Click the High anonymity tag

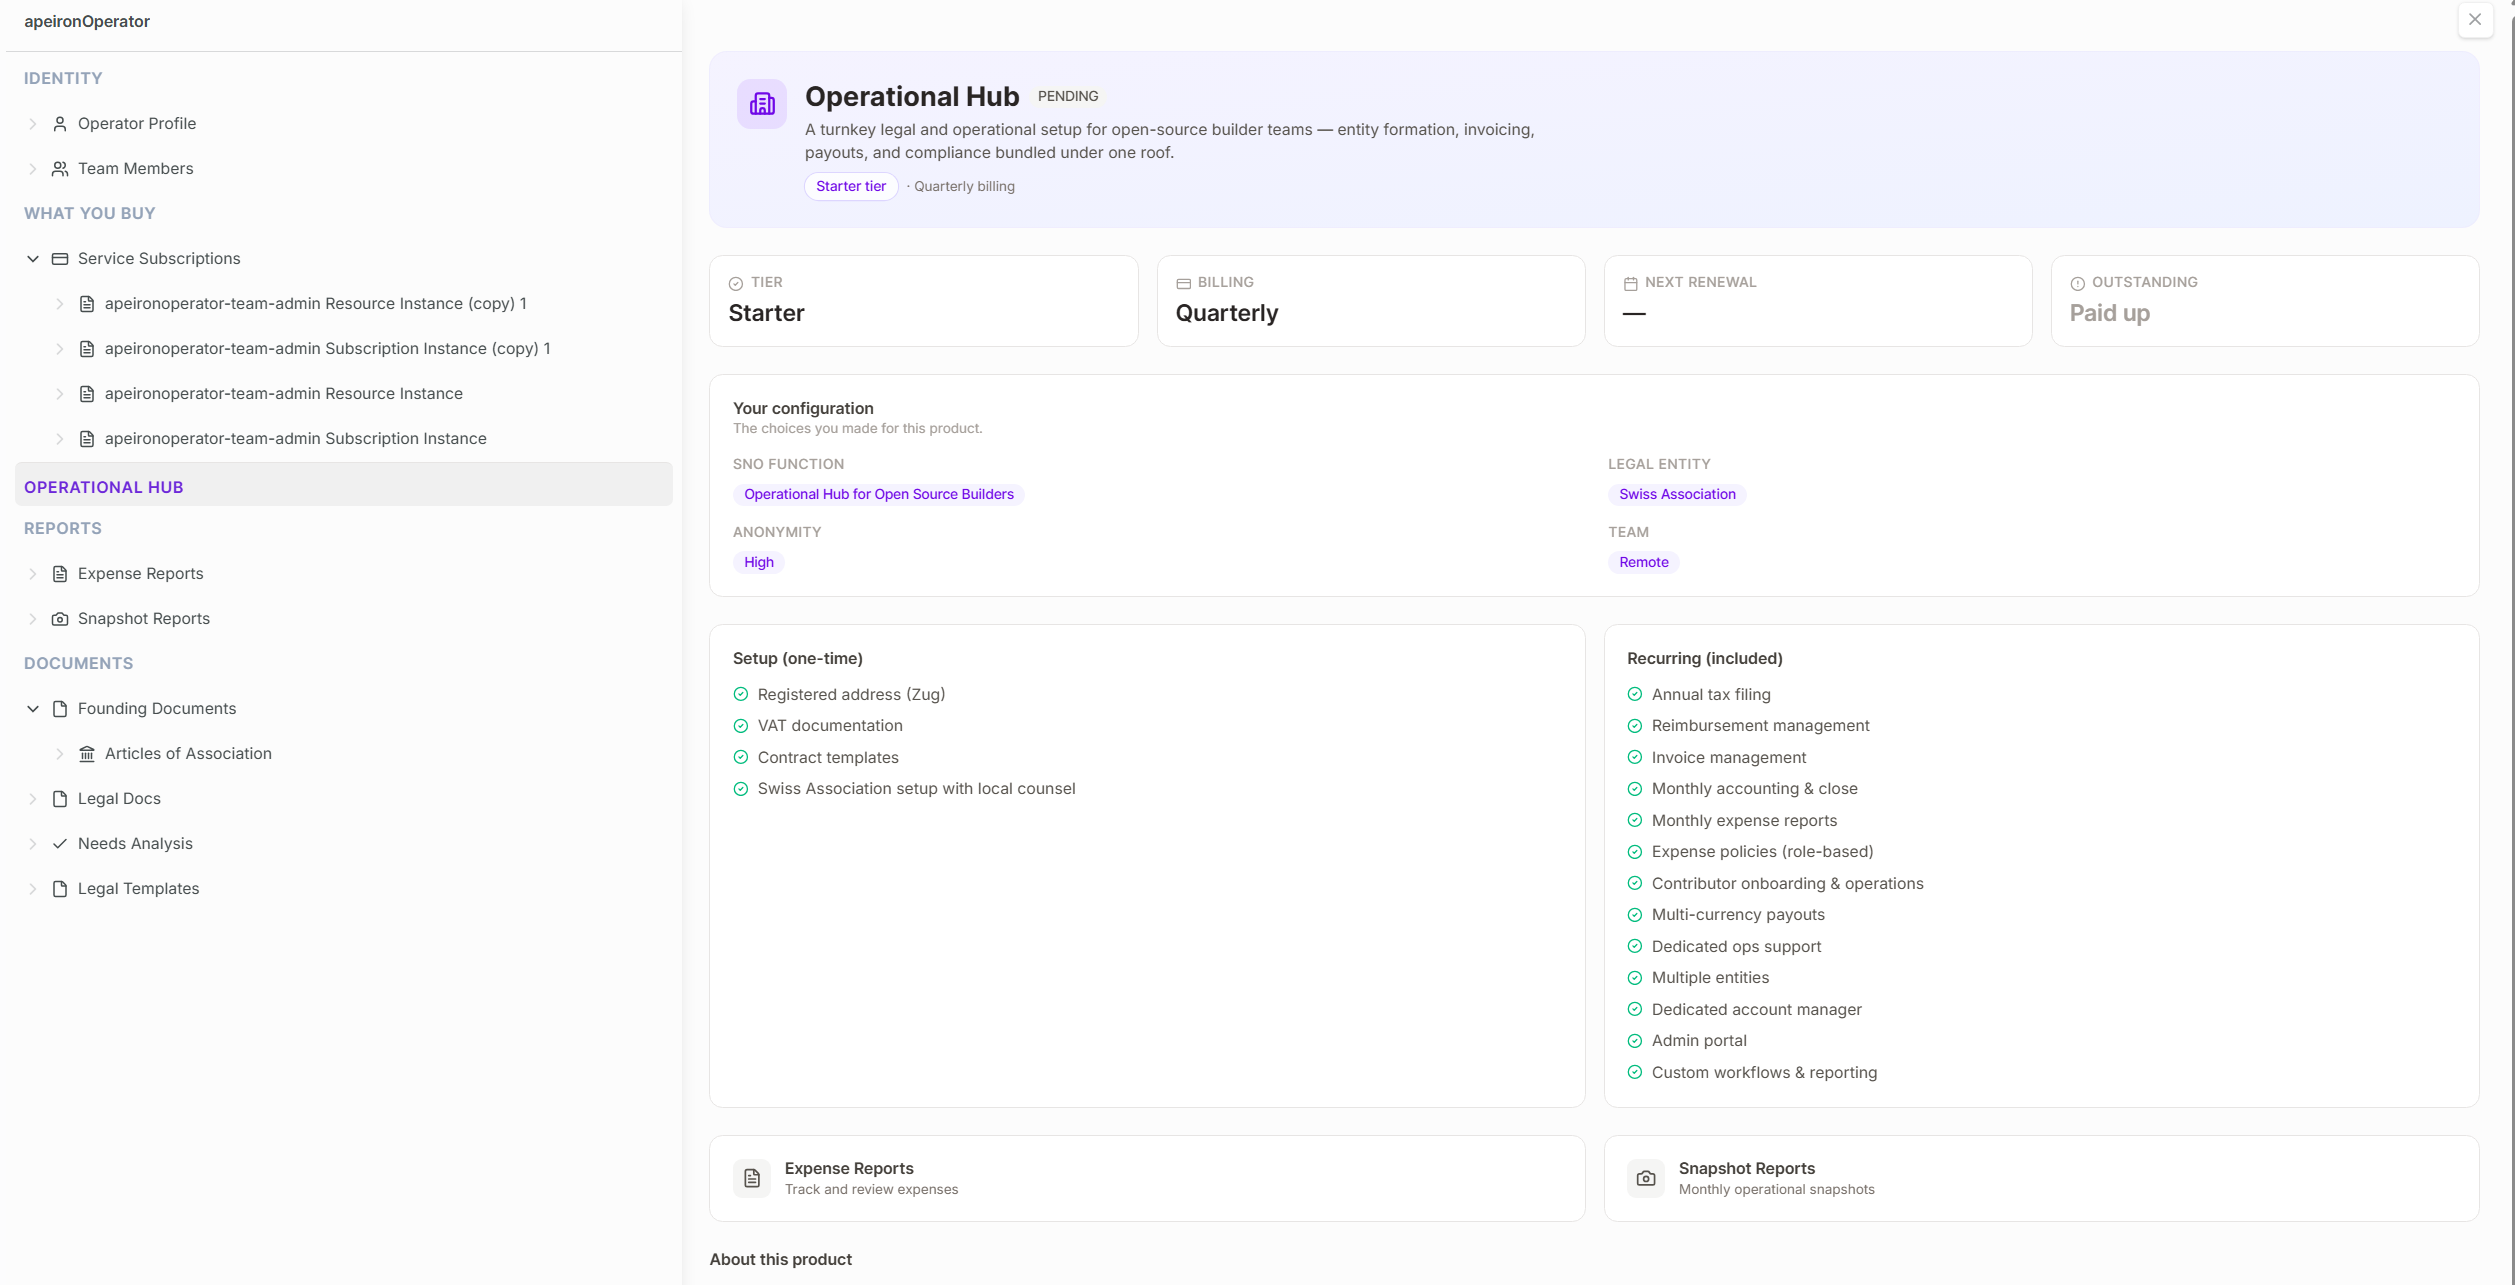[x=759, y=563]
